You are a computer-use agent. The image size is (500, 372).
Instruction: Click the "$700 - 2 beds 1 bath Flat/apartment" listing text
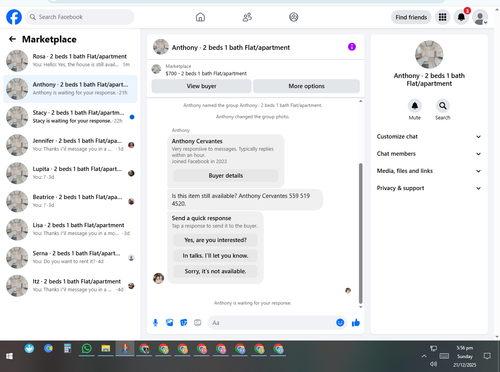[206, 73]
